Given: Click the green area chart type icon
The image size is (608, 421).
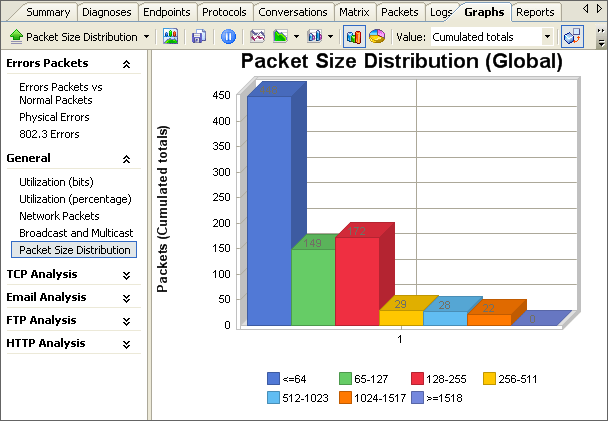Looking at the screenshot, I should 281,37.
